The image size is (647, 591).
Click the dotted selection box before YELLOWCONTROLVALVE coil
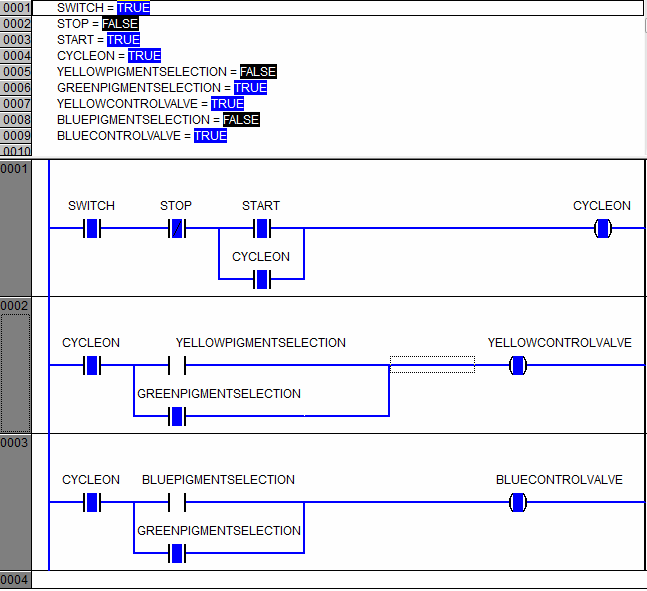(432, 364)
